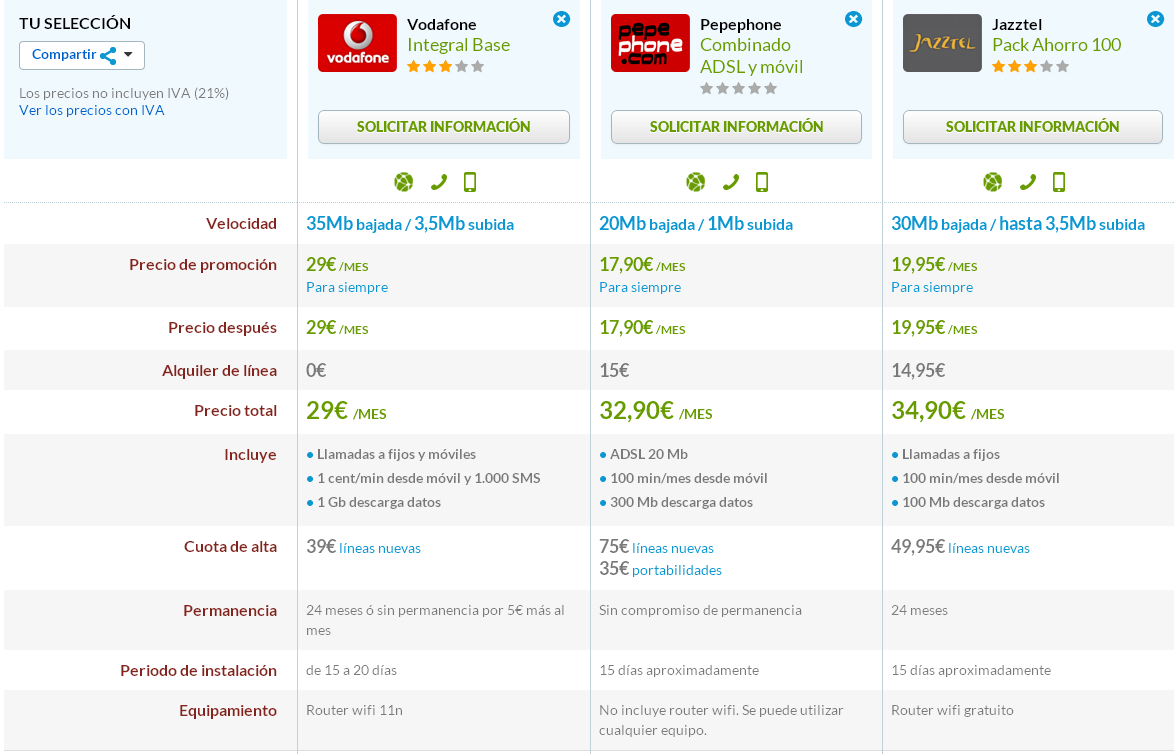Image resolution: width=1174 pixels, height=754 pixels.
Task: Click the 'Precio total' row label
Action: tap(235, 410)
